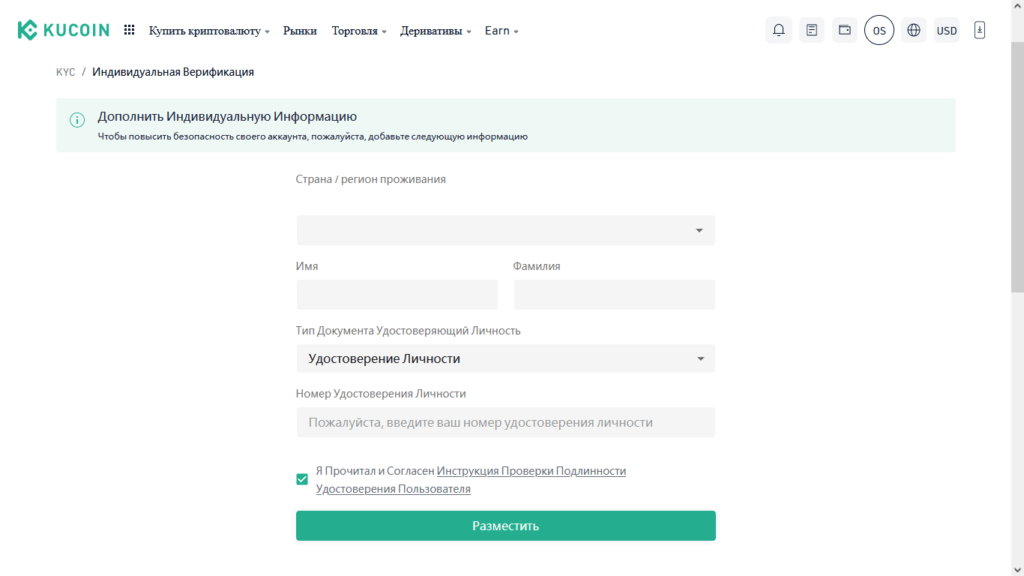Screen dimensions: 1024x576
Task: Open the Тип Документа dropdown
Action: pyautogui.click(x=505, y=358)
